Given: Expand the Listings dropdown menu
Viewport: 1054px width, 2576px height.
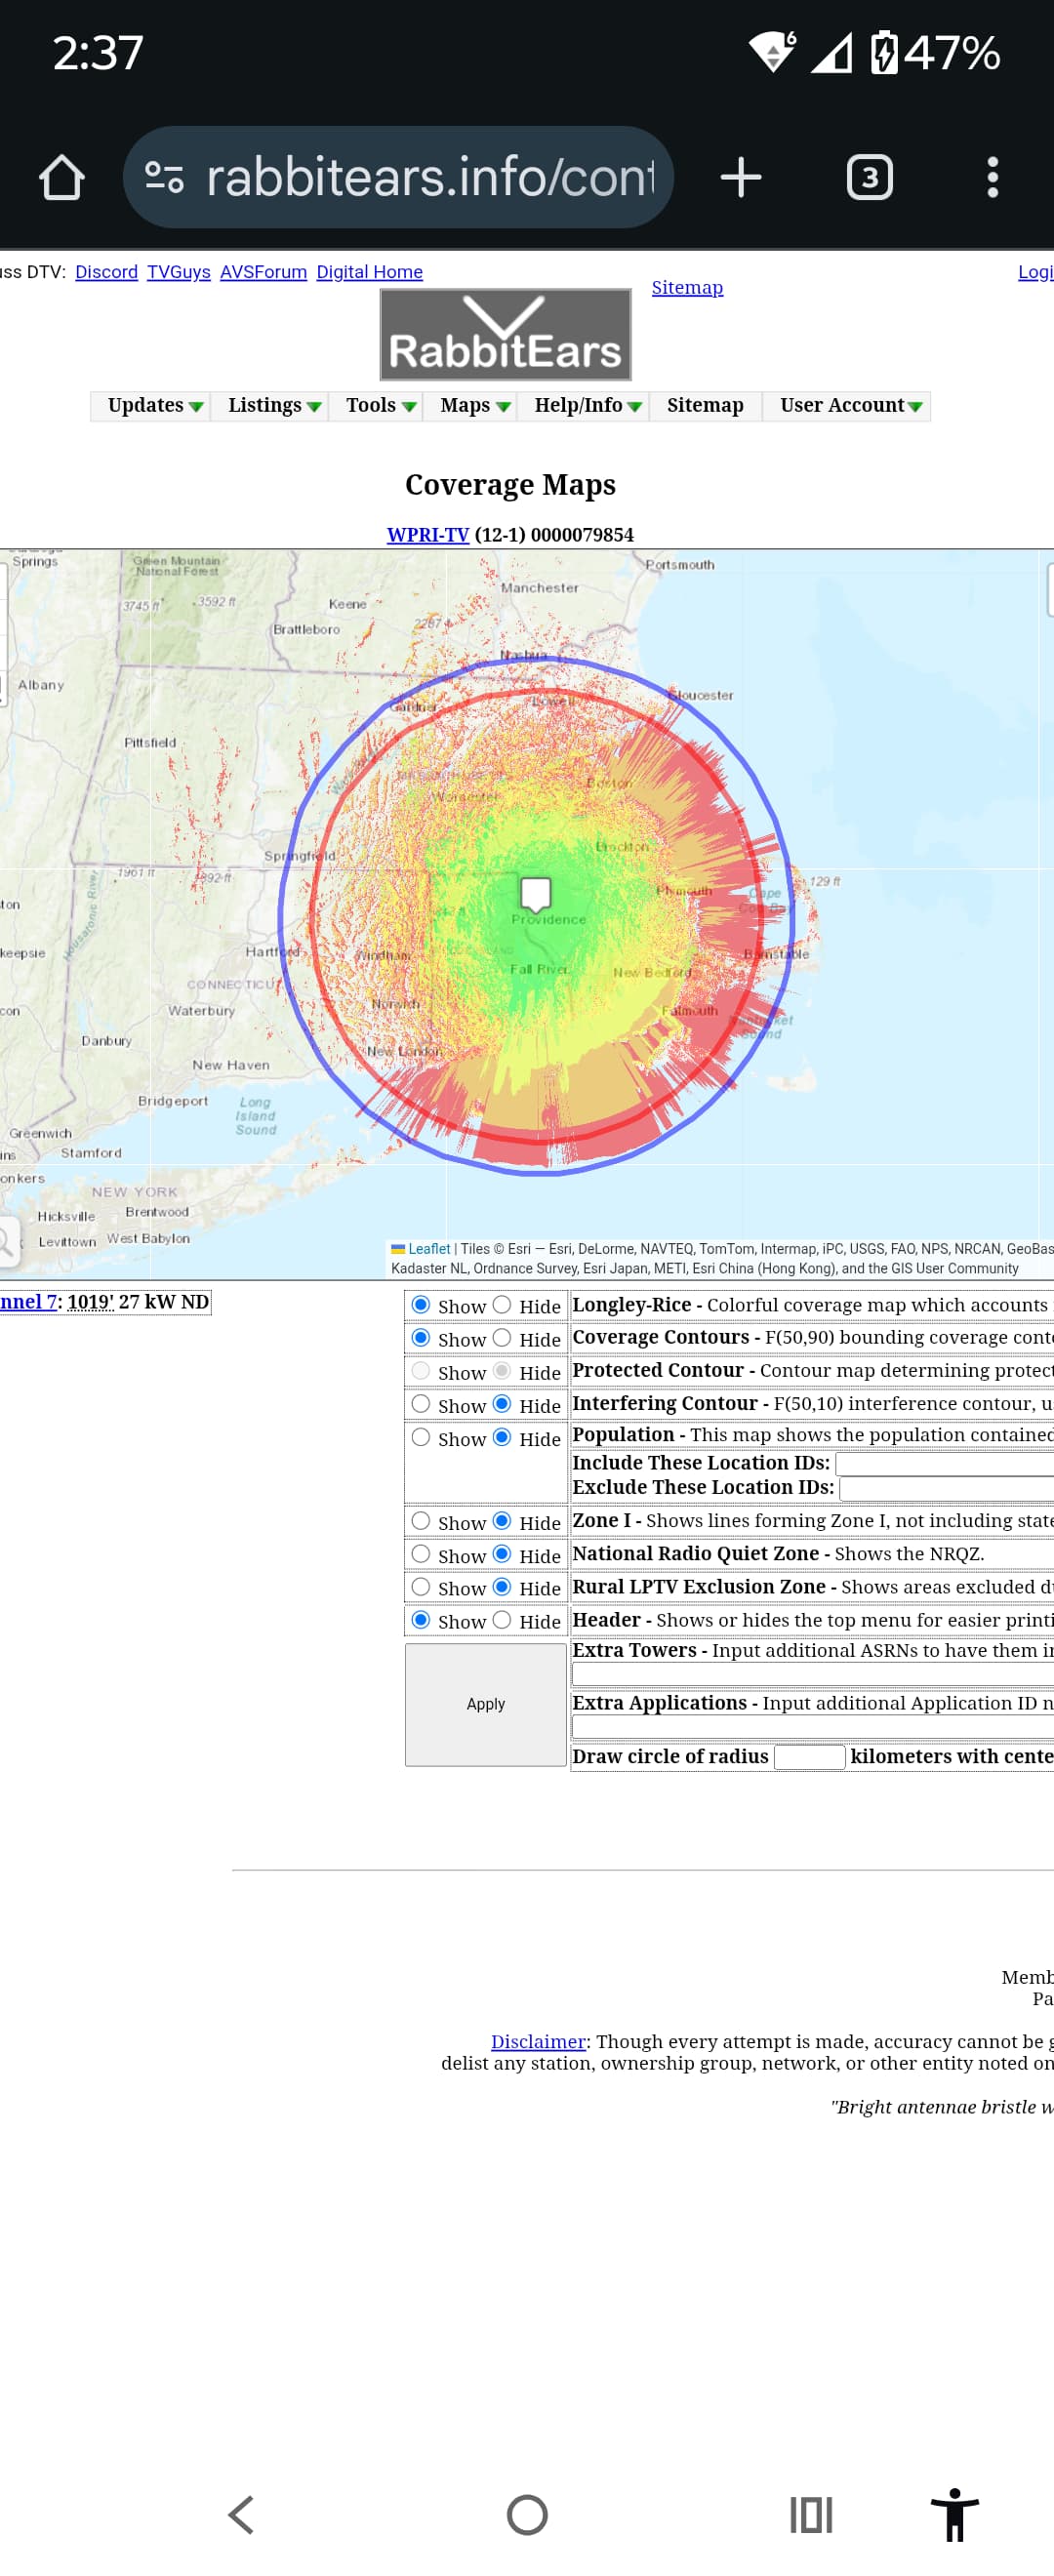Looking at the screenshot, I should [273, 405].
